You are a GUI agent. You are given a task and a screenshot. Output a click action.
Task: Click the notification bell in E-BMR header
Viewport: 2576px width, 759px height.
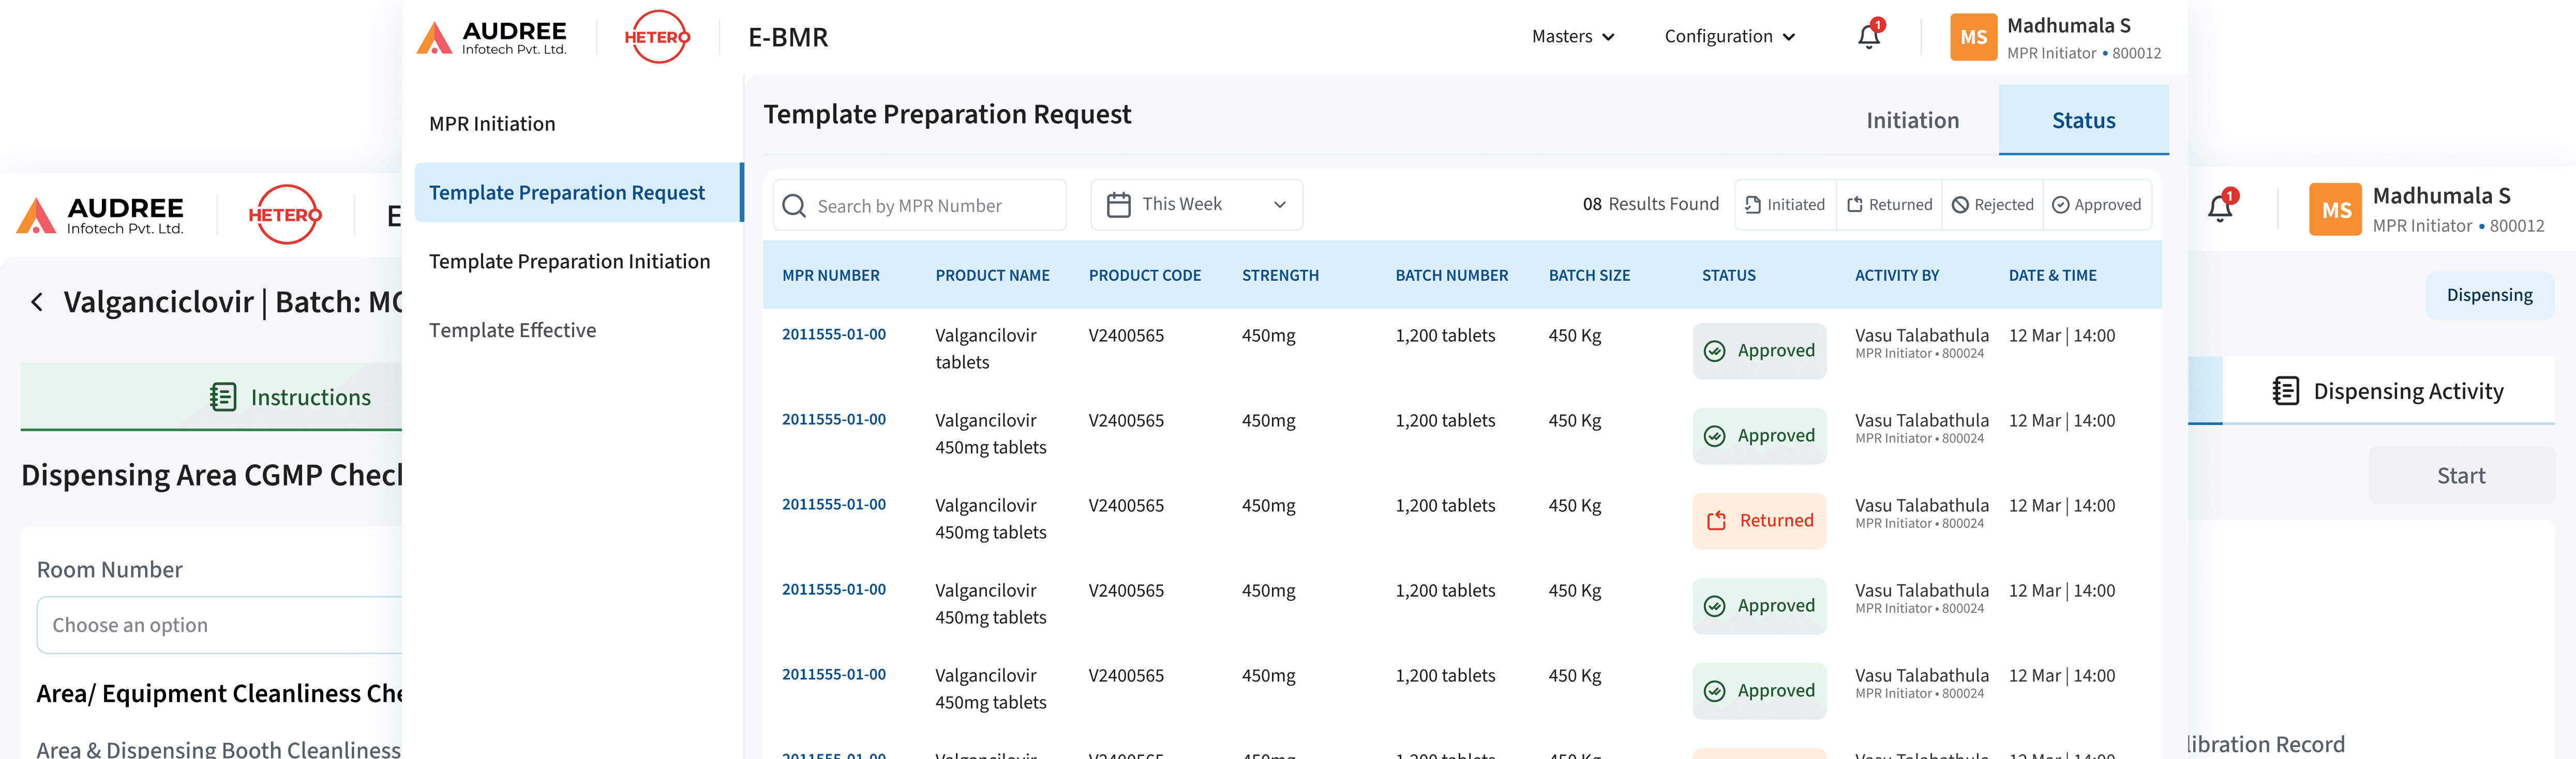[x=1868, y=37]
